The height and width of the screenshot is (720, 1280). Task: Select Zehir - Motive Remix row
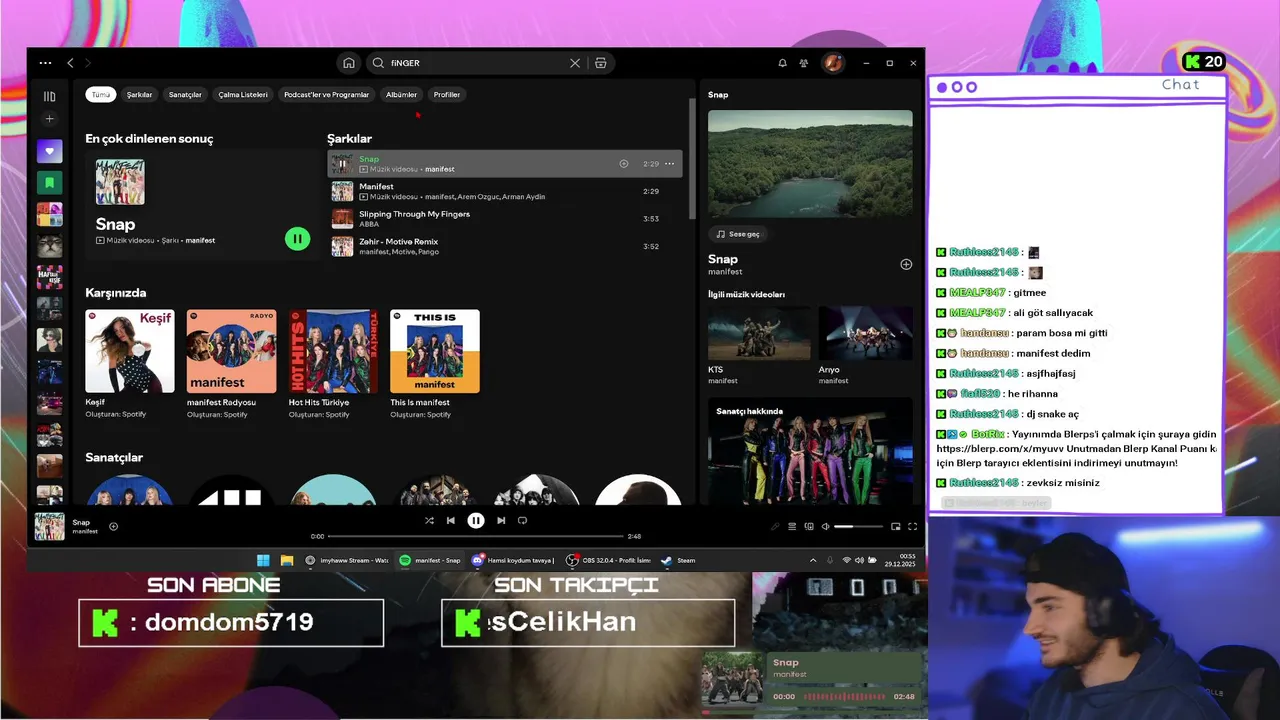(x=505, y=246)
